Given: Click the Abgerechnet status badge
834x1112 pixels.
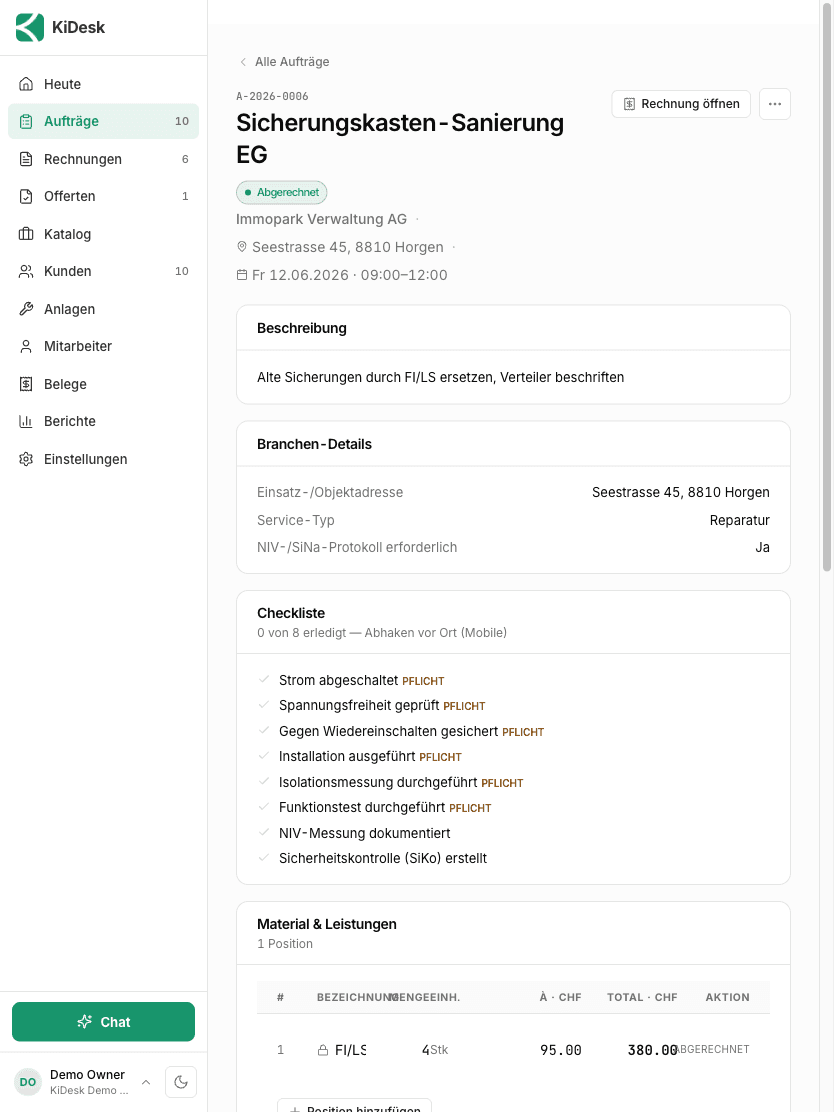Looking at the screenshot, I should point(282,192).
